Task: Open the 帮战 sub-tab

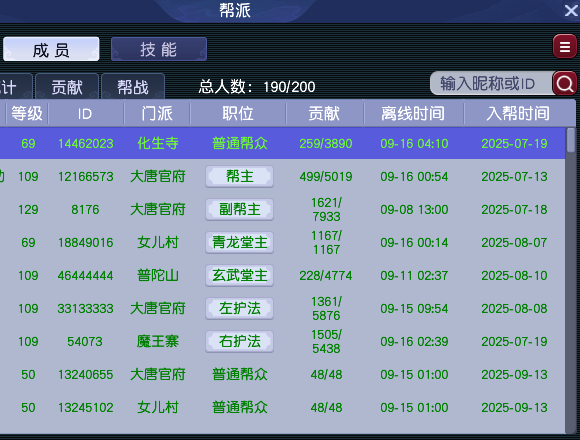Action: (x=133, y=87)
